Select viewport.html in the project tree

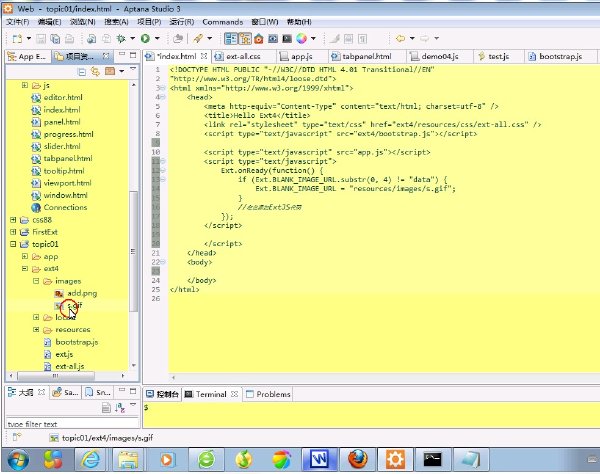point(67,183)
